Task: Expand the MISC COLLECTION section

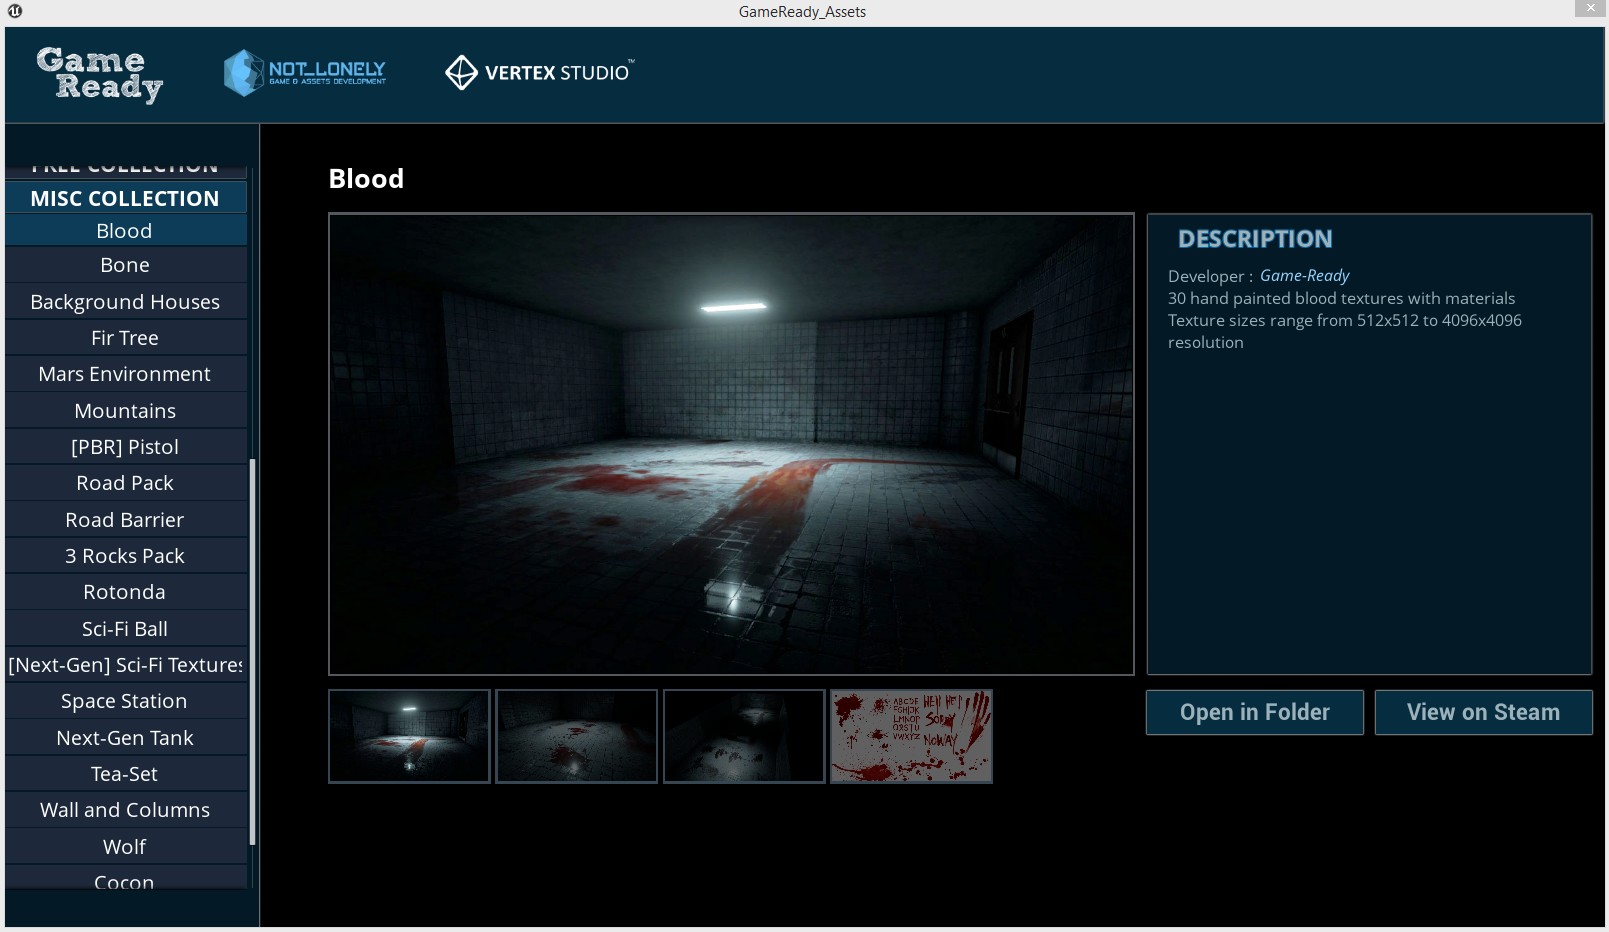Action: point(125,198)
